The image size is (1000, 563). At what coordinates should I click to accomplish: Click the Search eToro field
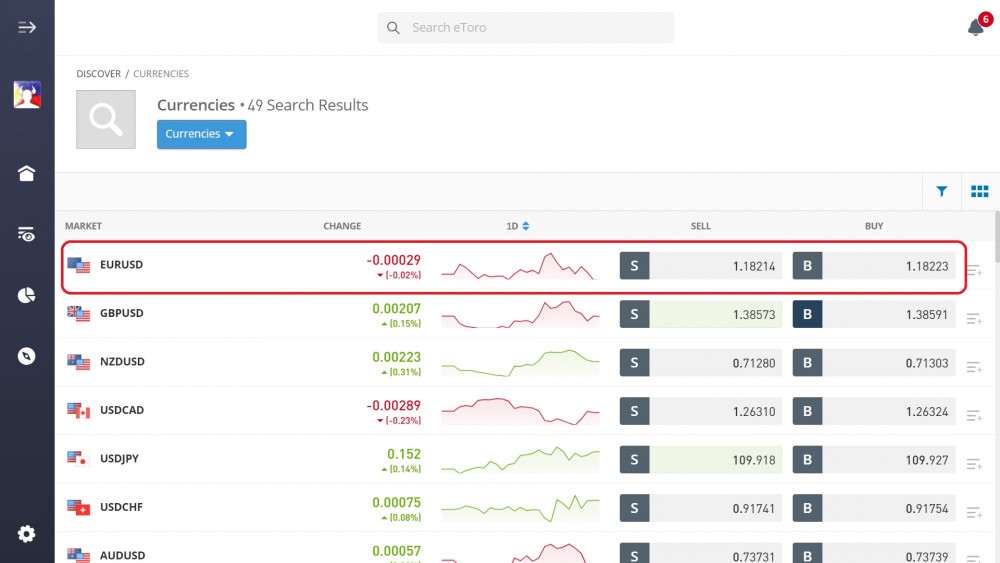pyautogui.click(x=526, y=27)
